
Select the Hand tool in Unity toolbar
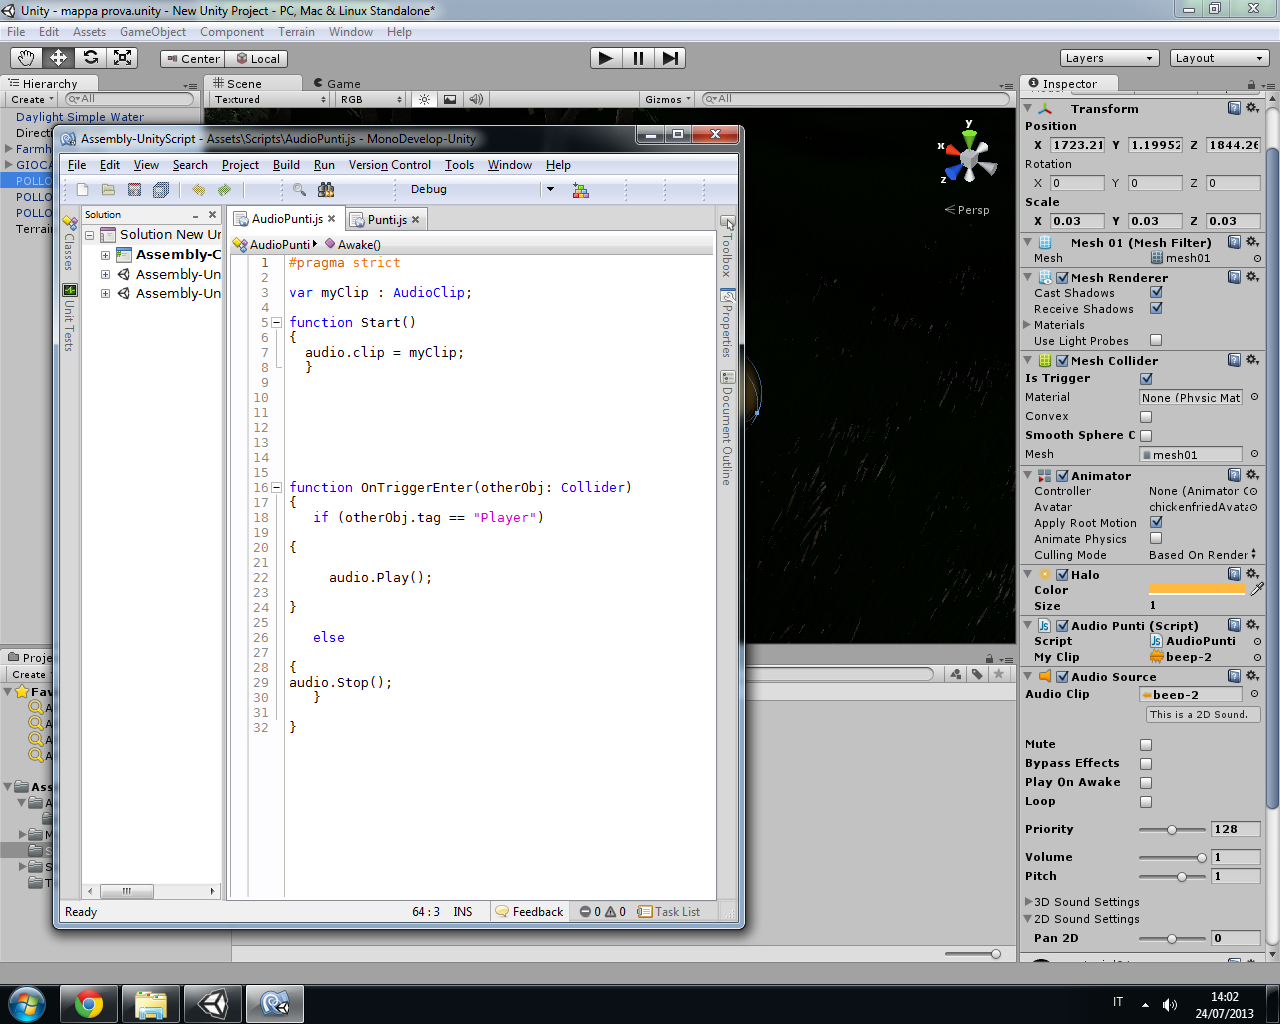coord(27,58)
